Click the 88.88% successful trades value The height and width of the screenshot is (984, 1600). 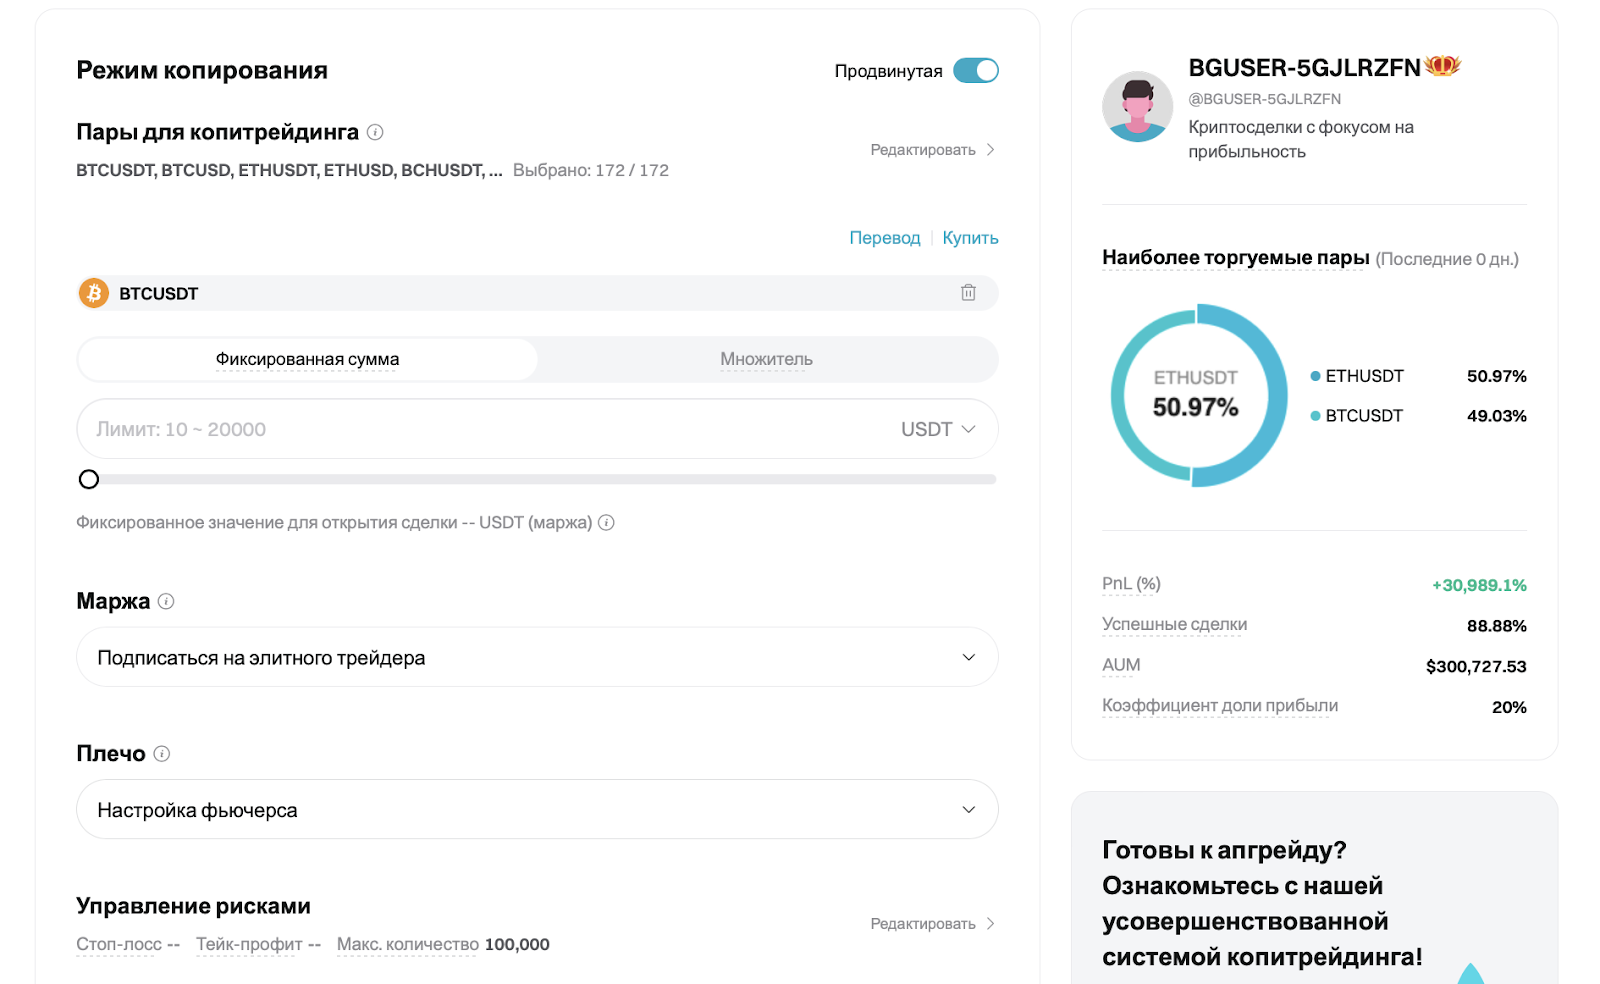[x=1497, y=626]
